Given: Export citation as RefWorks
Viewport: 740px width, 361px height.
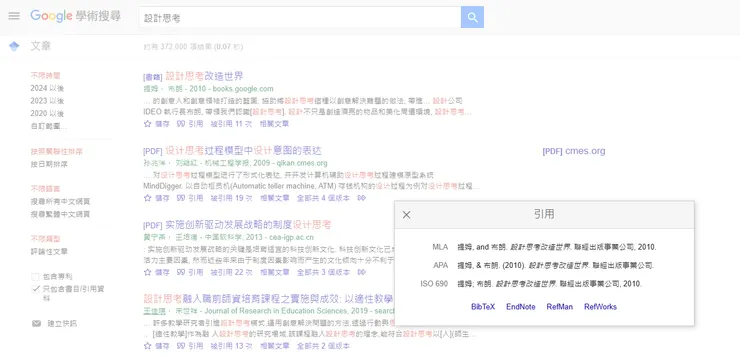Looking at the screenshot, I should click(x=600, y=307).
